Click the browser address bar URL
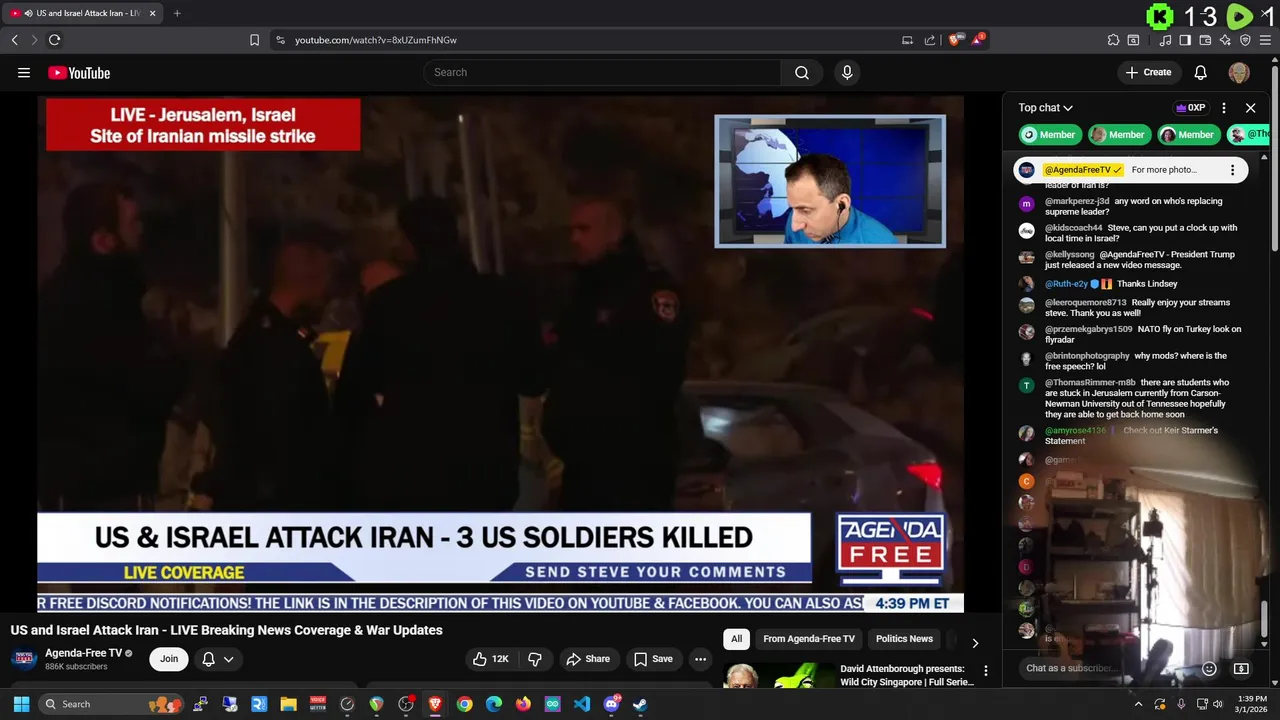 click(376, 40)
